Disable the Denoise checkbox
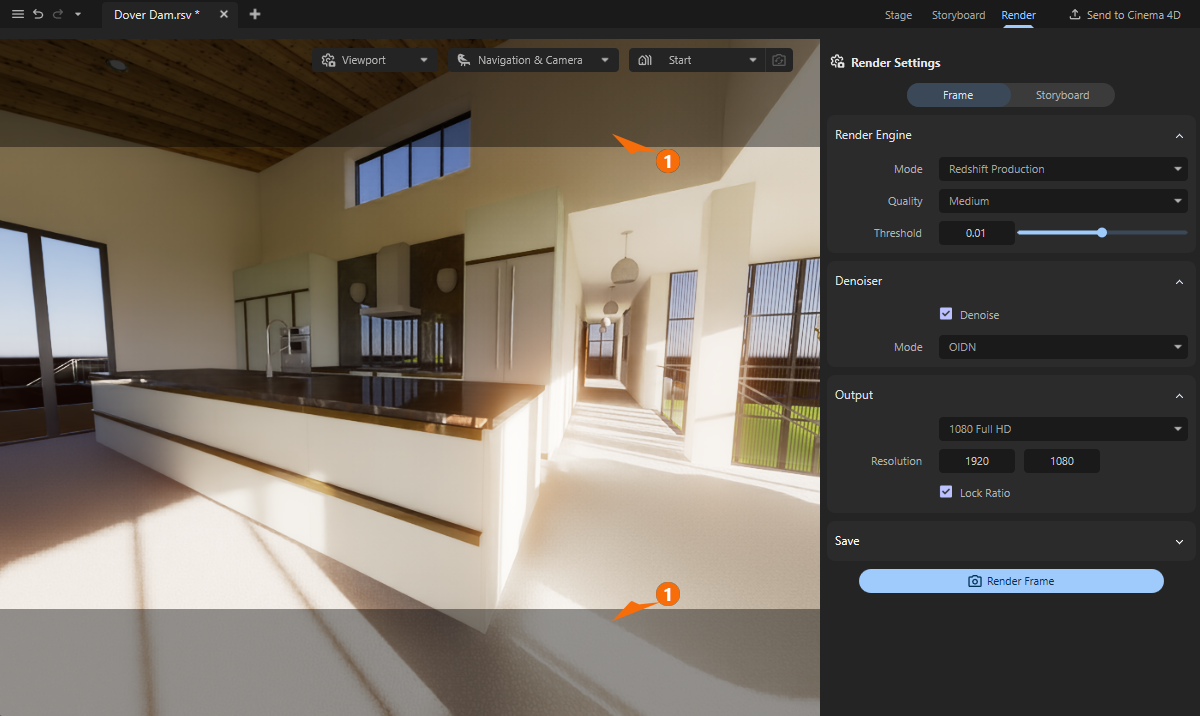This screenshot has width=1200, height=716. [946, 313]
